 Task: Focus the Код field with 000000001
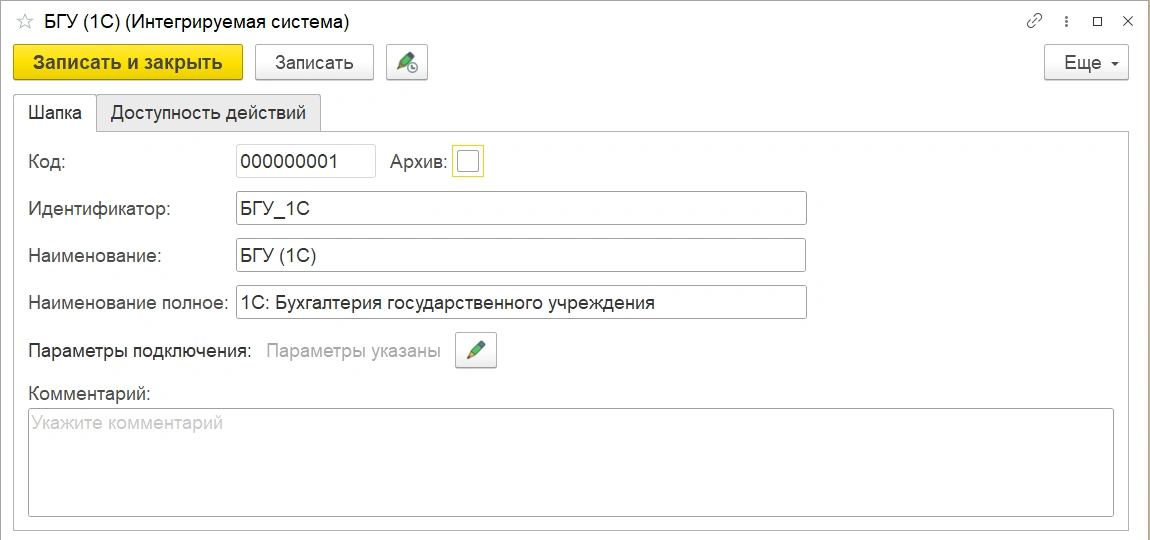click(x=306, y=161)
